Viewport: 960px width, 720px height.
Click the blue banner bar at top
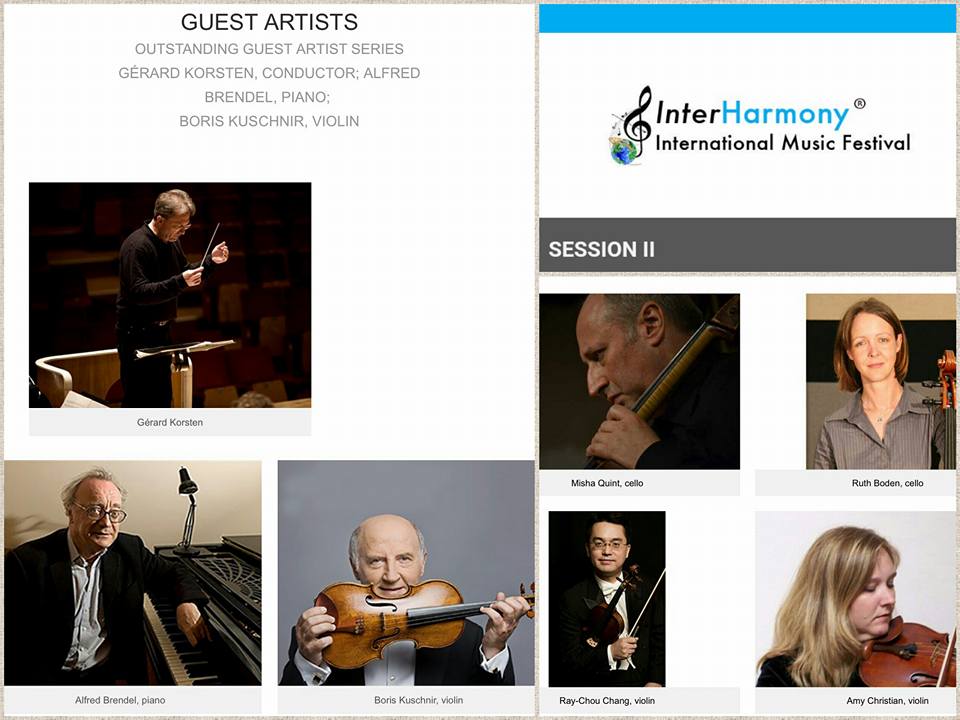(748, 18)
